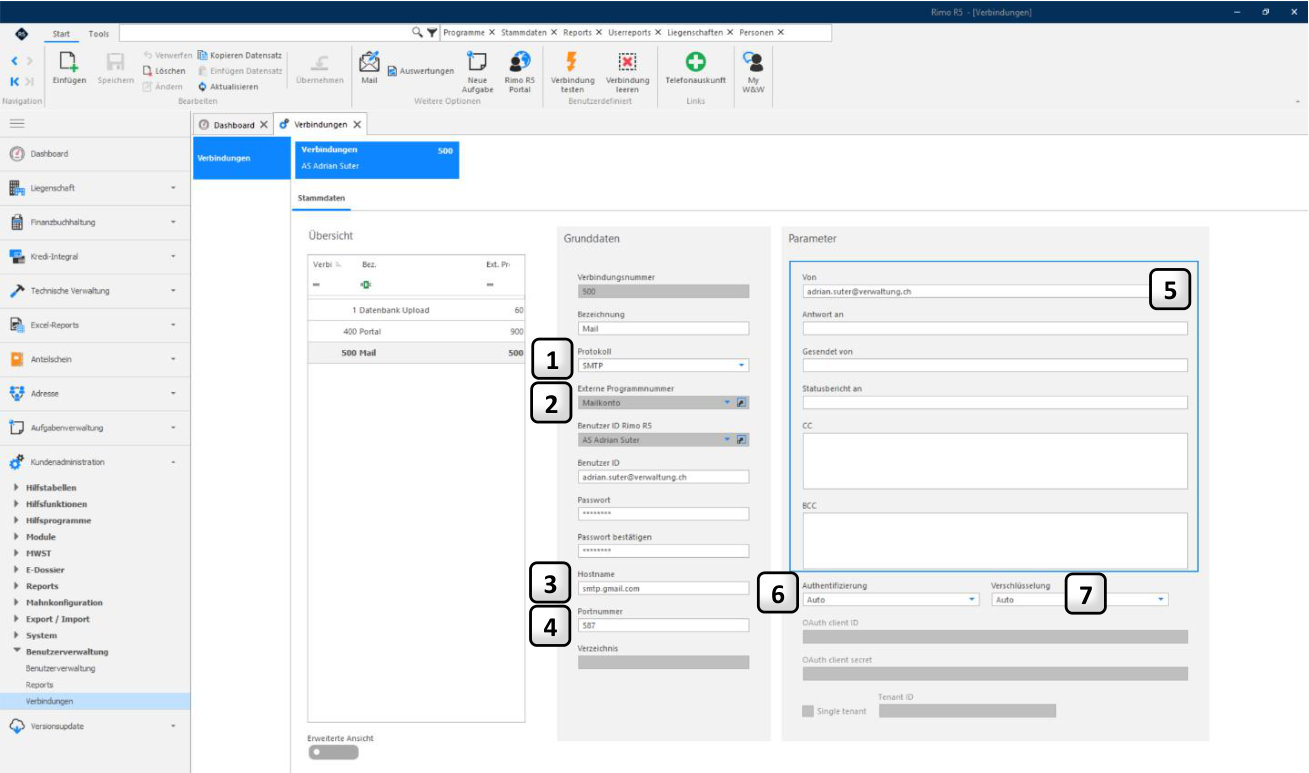Click the search magnifier icon
The image size is (1309, 773).
(x=417, y=32)
